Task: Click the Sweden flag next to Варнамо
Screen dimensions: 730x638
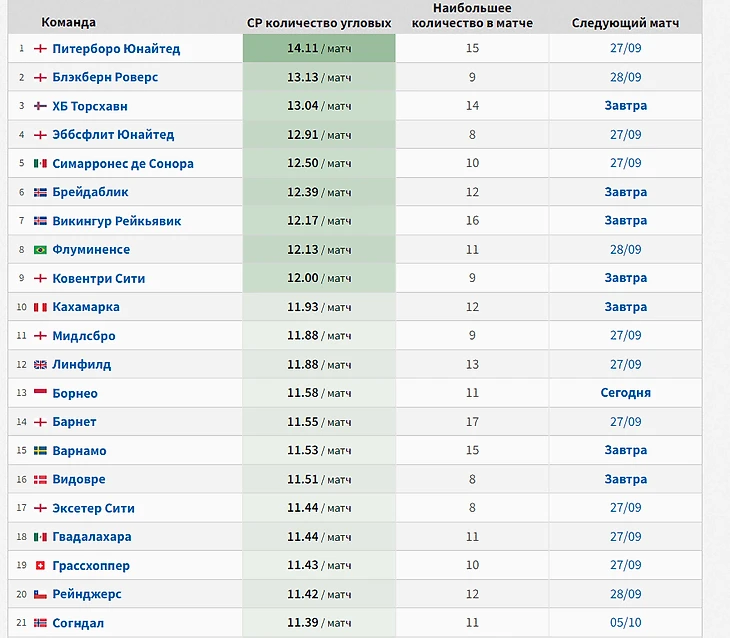Action: click(x=40, y=451)
